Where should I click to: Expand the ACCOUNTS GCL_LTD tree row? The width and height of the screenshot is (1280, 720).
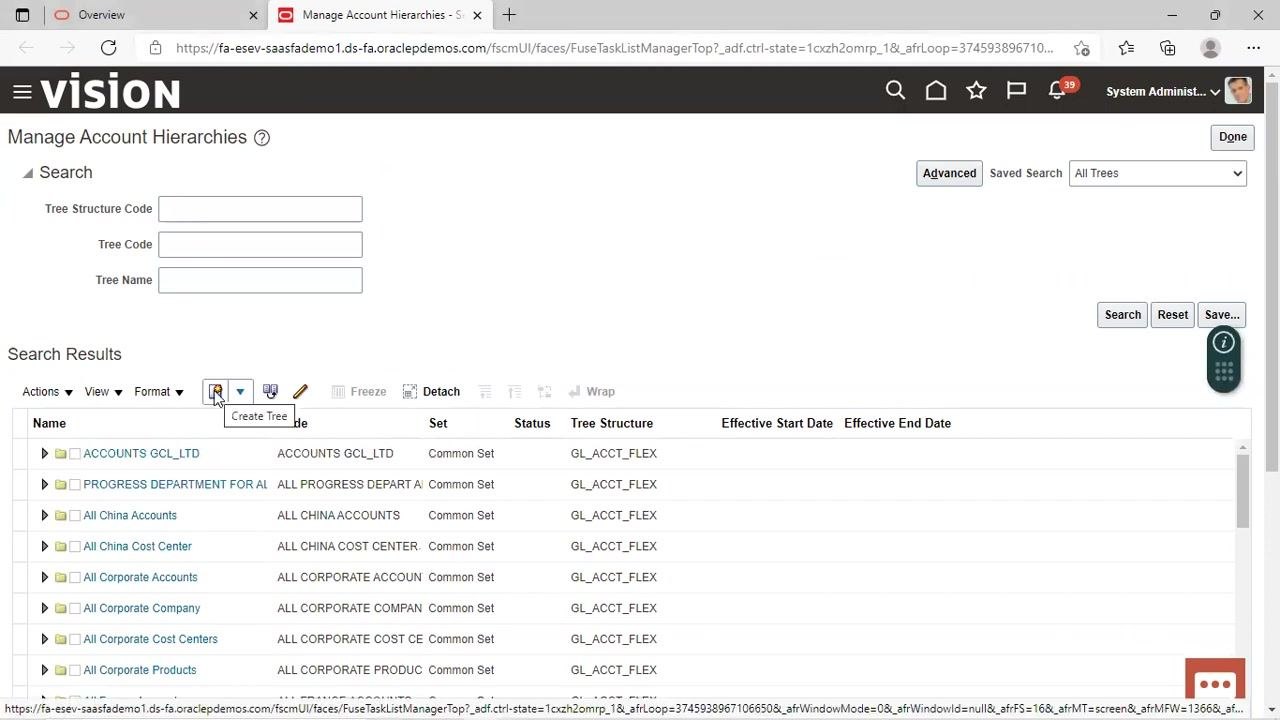pos(44,454)
